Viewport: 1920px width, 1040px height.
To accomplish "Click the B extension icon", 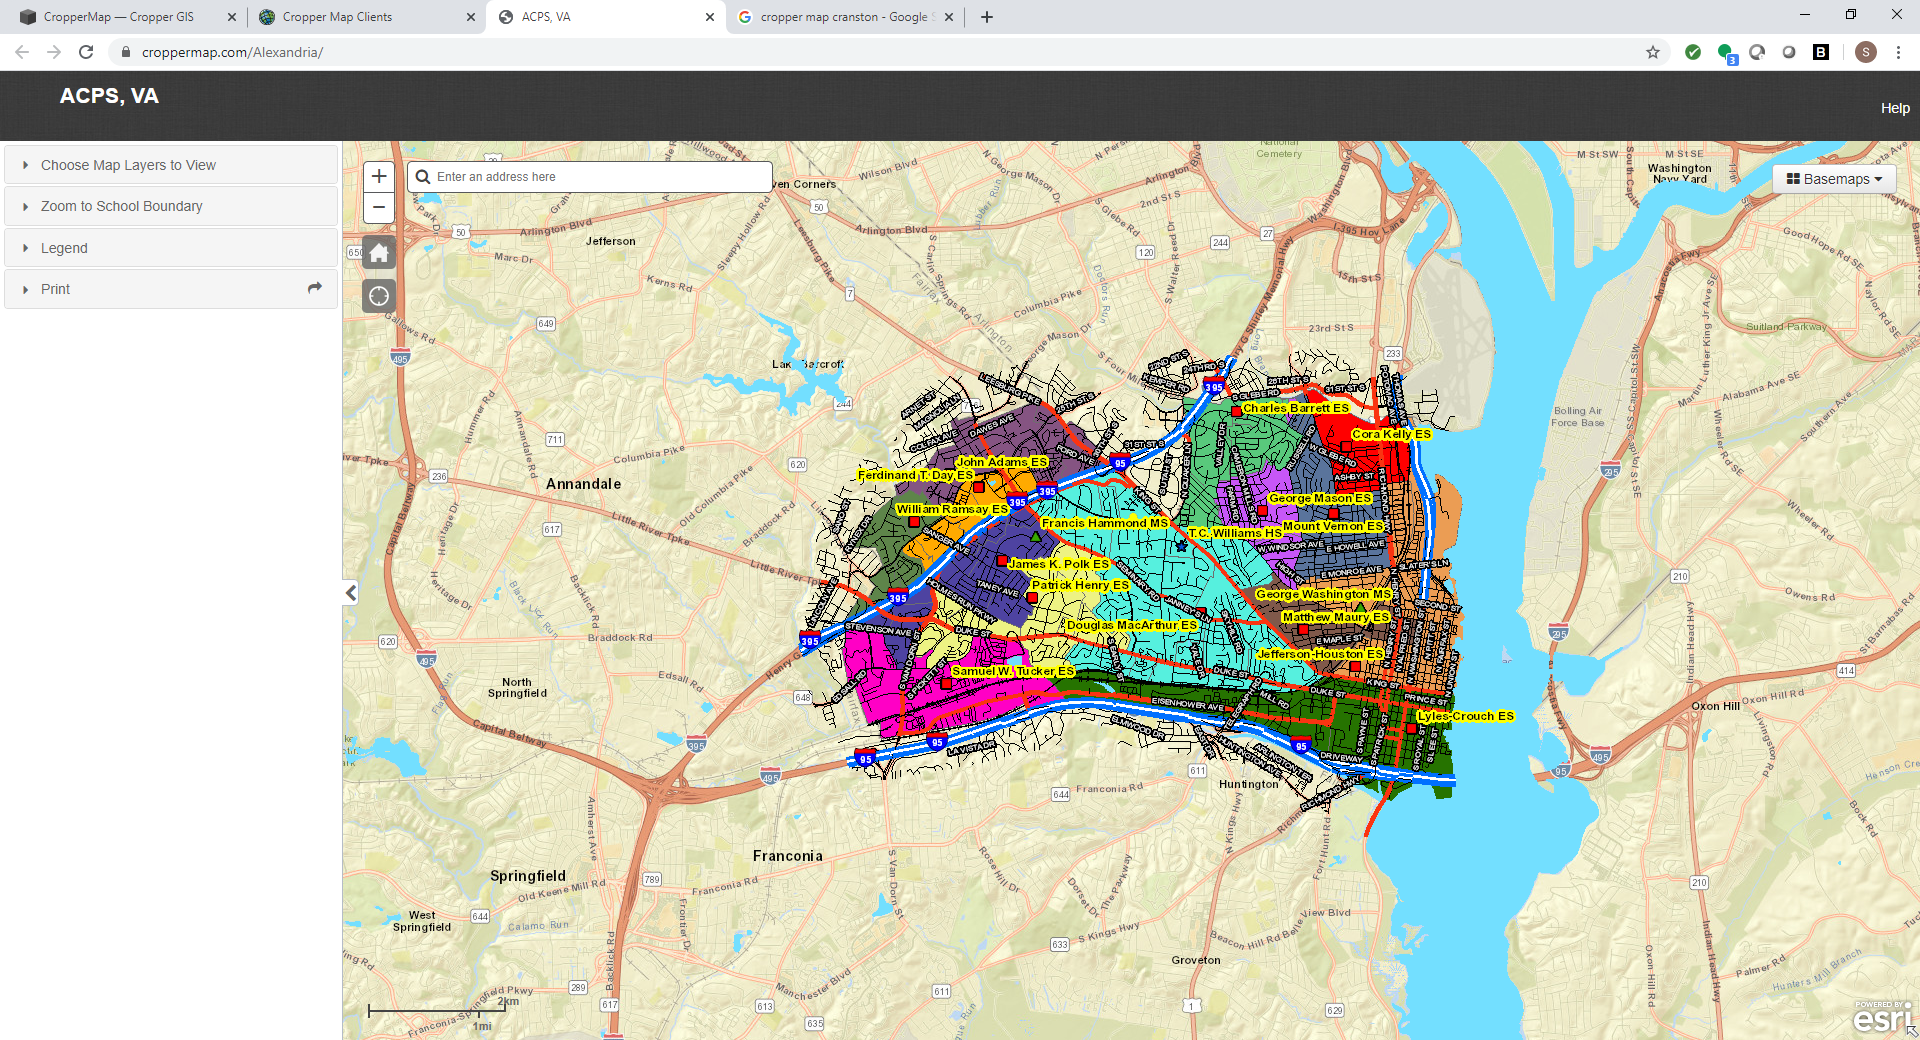I will pos(1821,52).
